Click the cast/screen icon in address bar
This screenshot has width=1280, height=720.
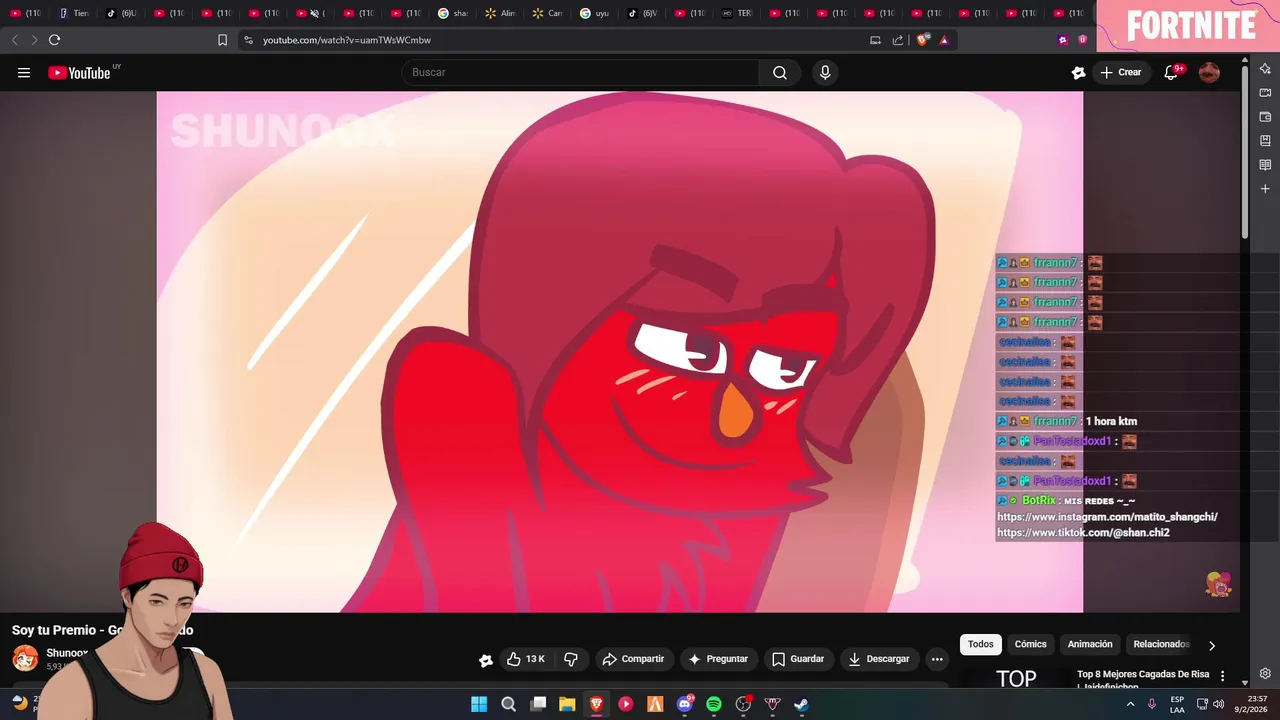point(875,40)
